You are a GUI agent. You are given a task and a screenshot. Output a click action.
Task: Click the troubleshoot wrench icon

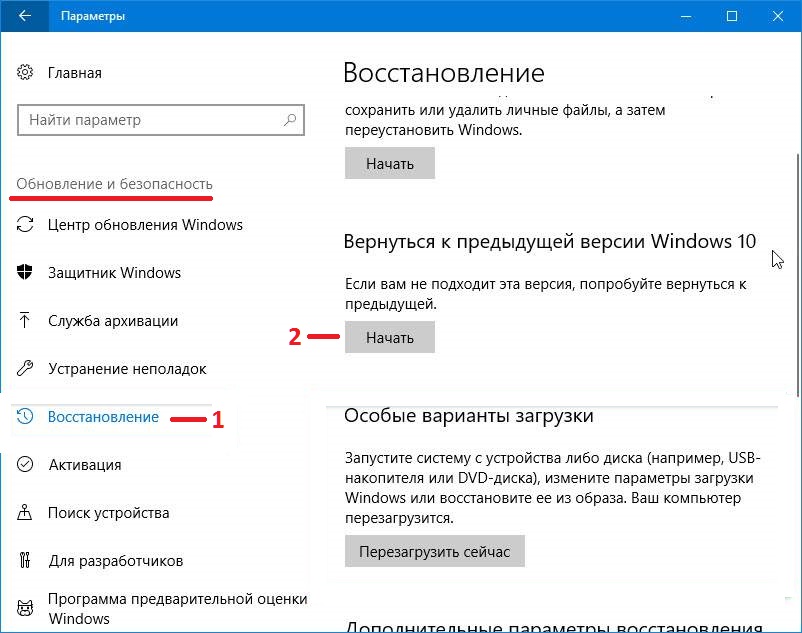tap(25, 368)
